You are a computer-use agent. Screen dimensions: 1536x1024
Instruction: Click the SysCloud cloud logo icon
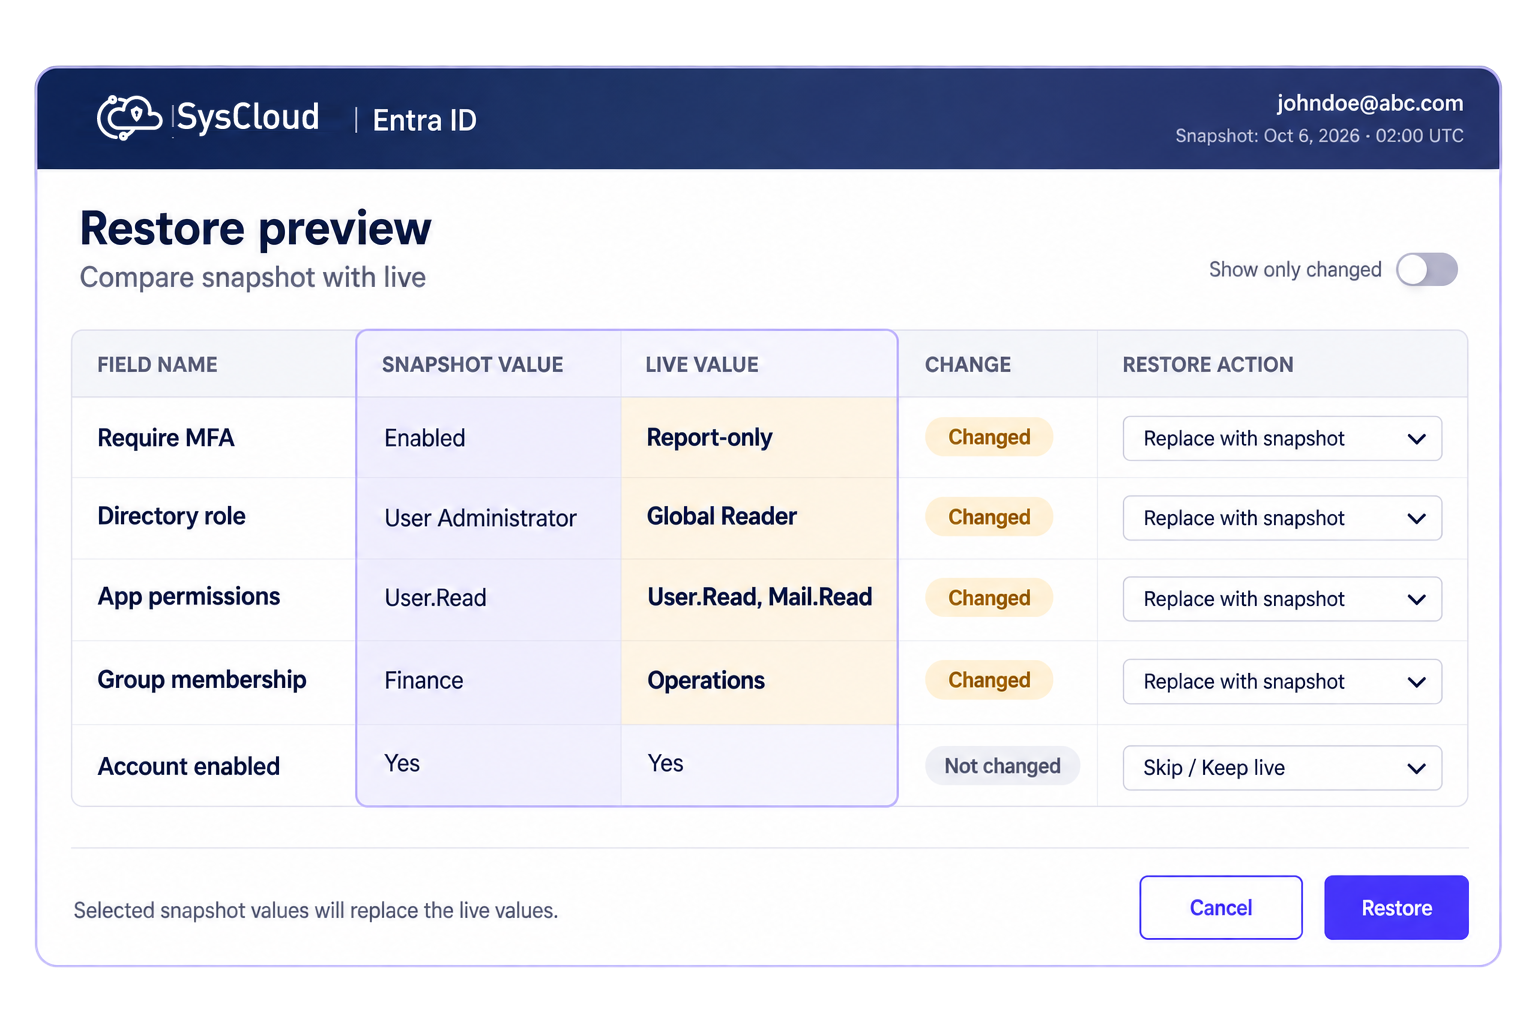(x=130, y=118)
